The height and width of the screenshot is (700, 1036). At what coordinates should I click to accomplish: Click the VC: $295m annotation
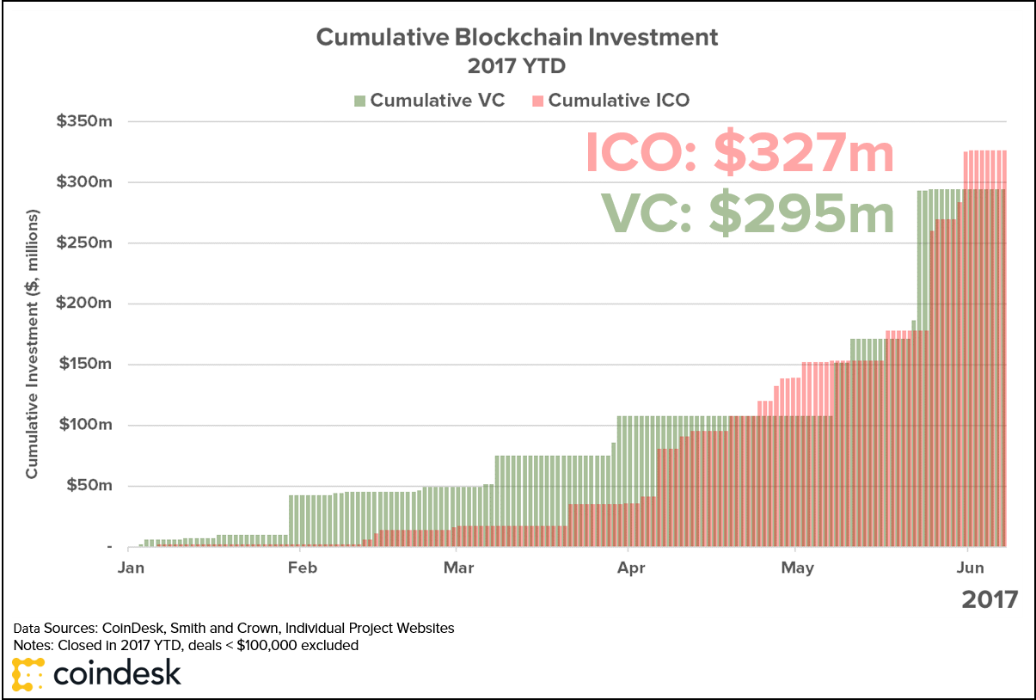coord(747,213)
